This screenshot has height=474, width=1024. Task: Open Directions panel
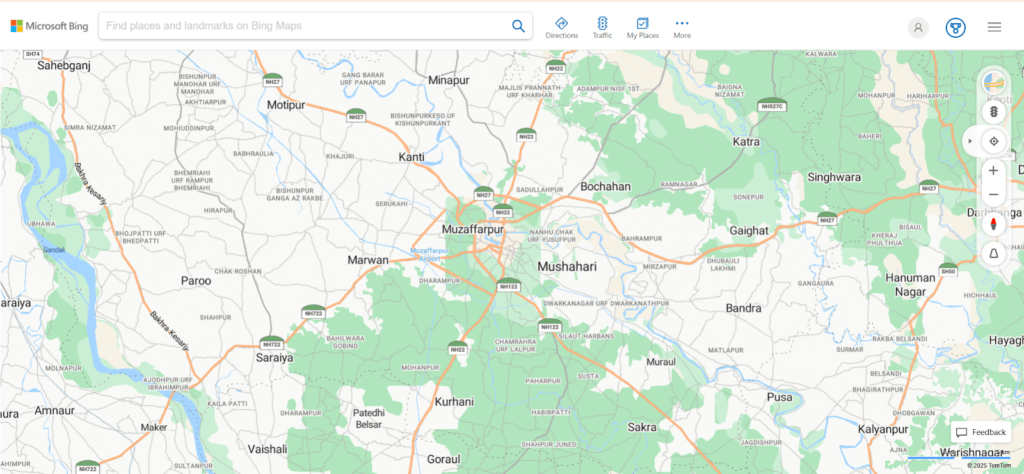562,28
